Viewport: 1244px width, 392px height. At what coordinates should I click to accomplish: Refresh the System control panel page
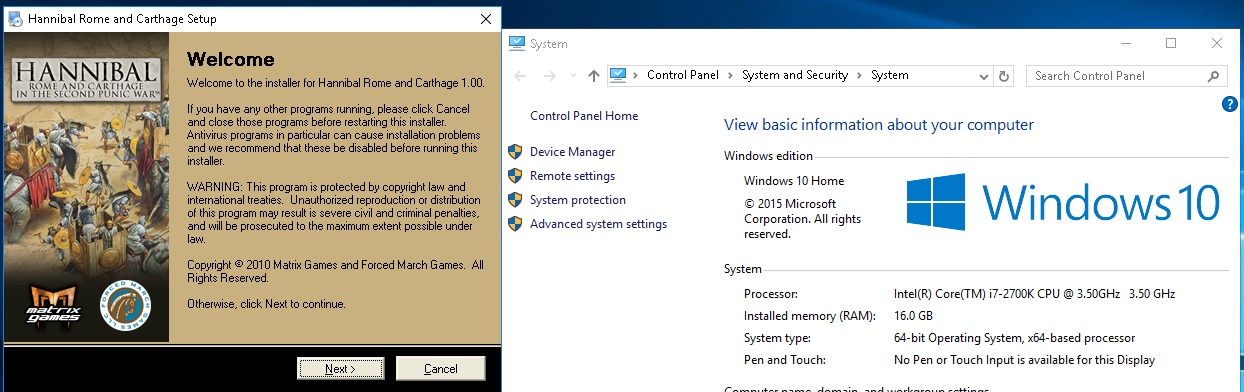point(1005,76)
